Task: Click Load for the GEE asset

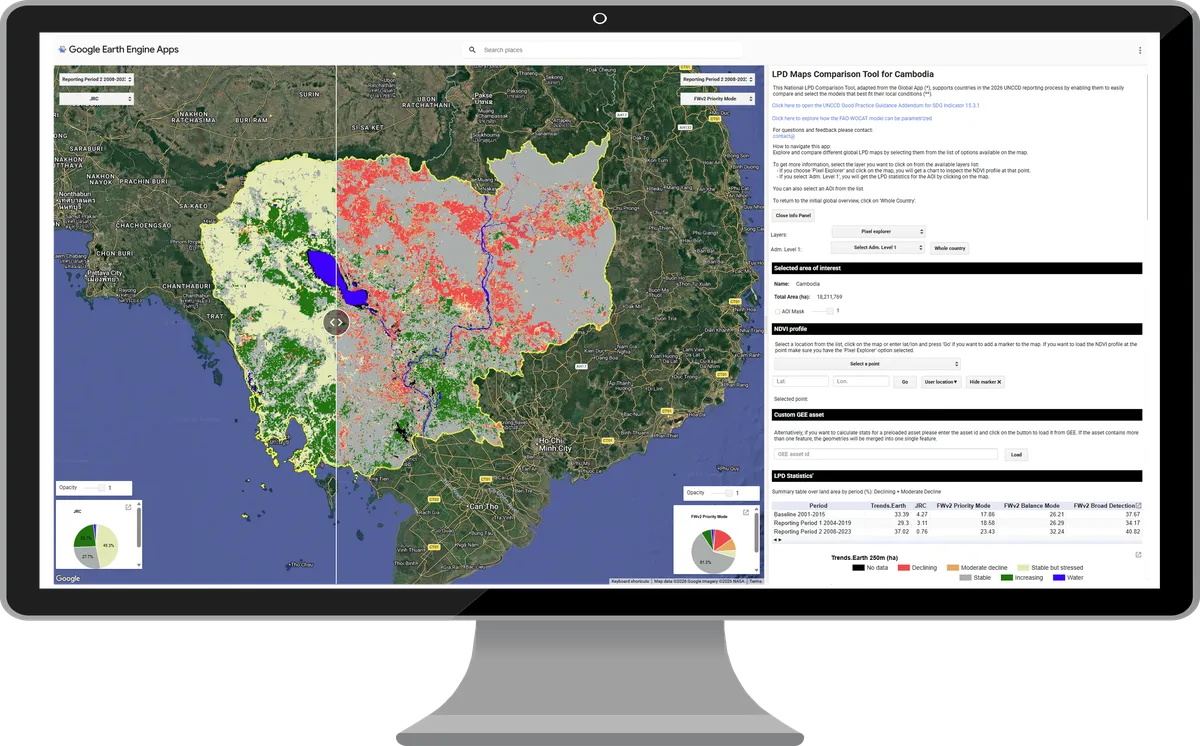Action: pyautogui.click(x=1016, y=454)
